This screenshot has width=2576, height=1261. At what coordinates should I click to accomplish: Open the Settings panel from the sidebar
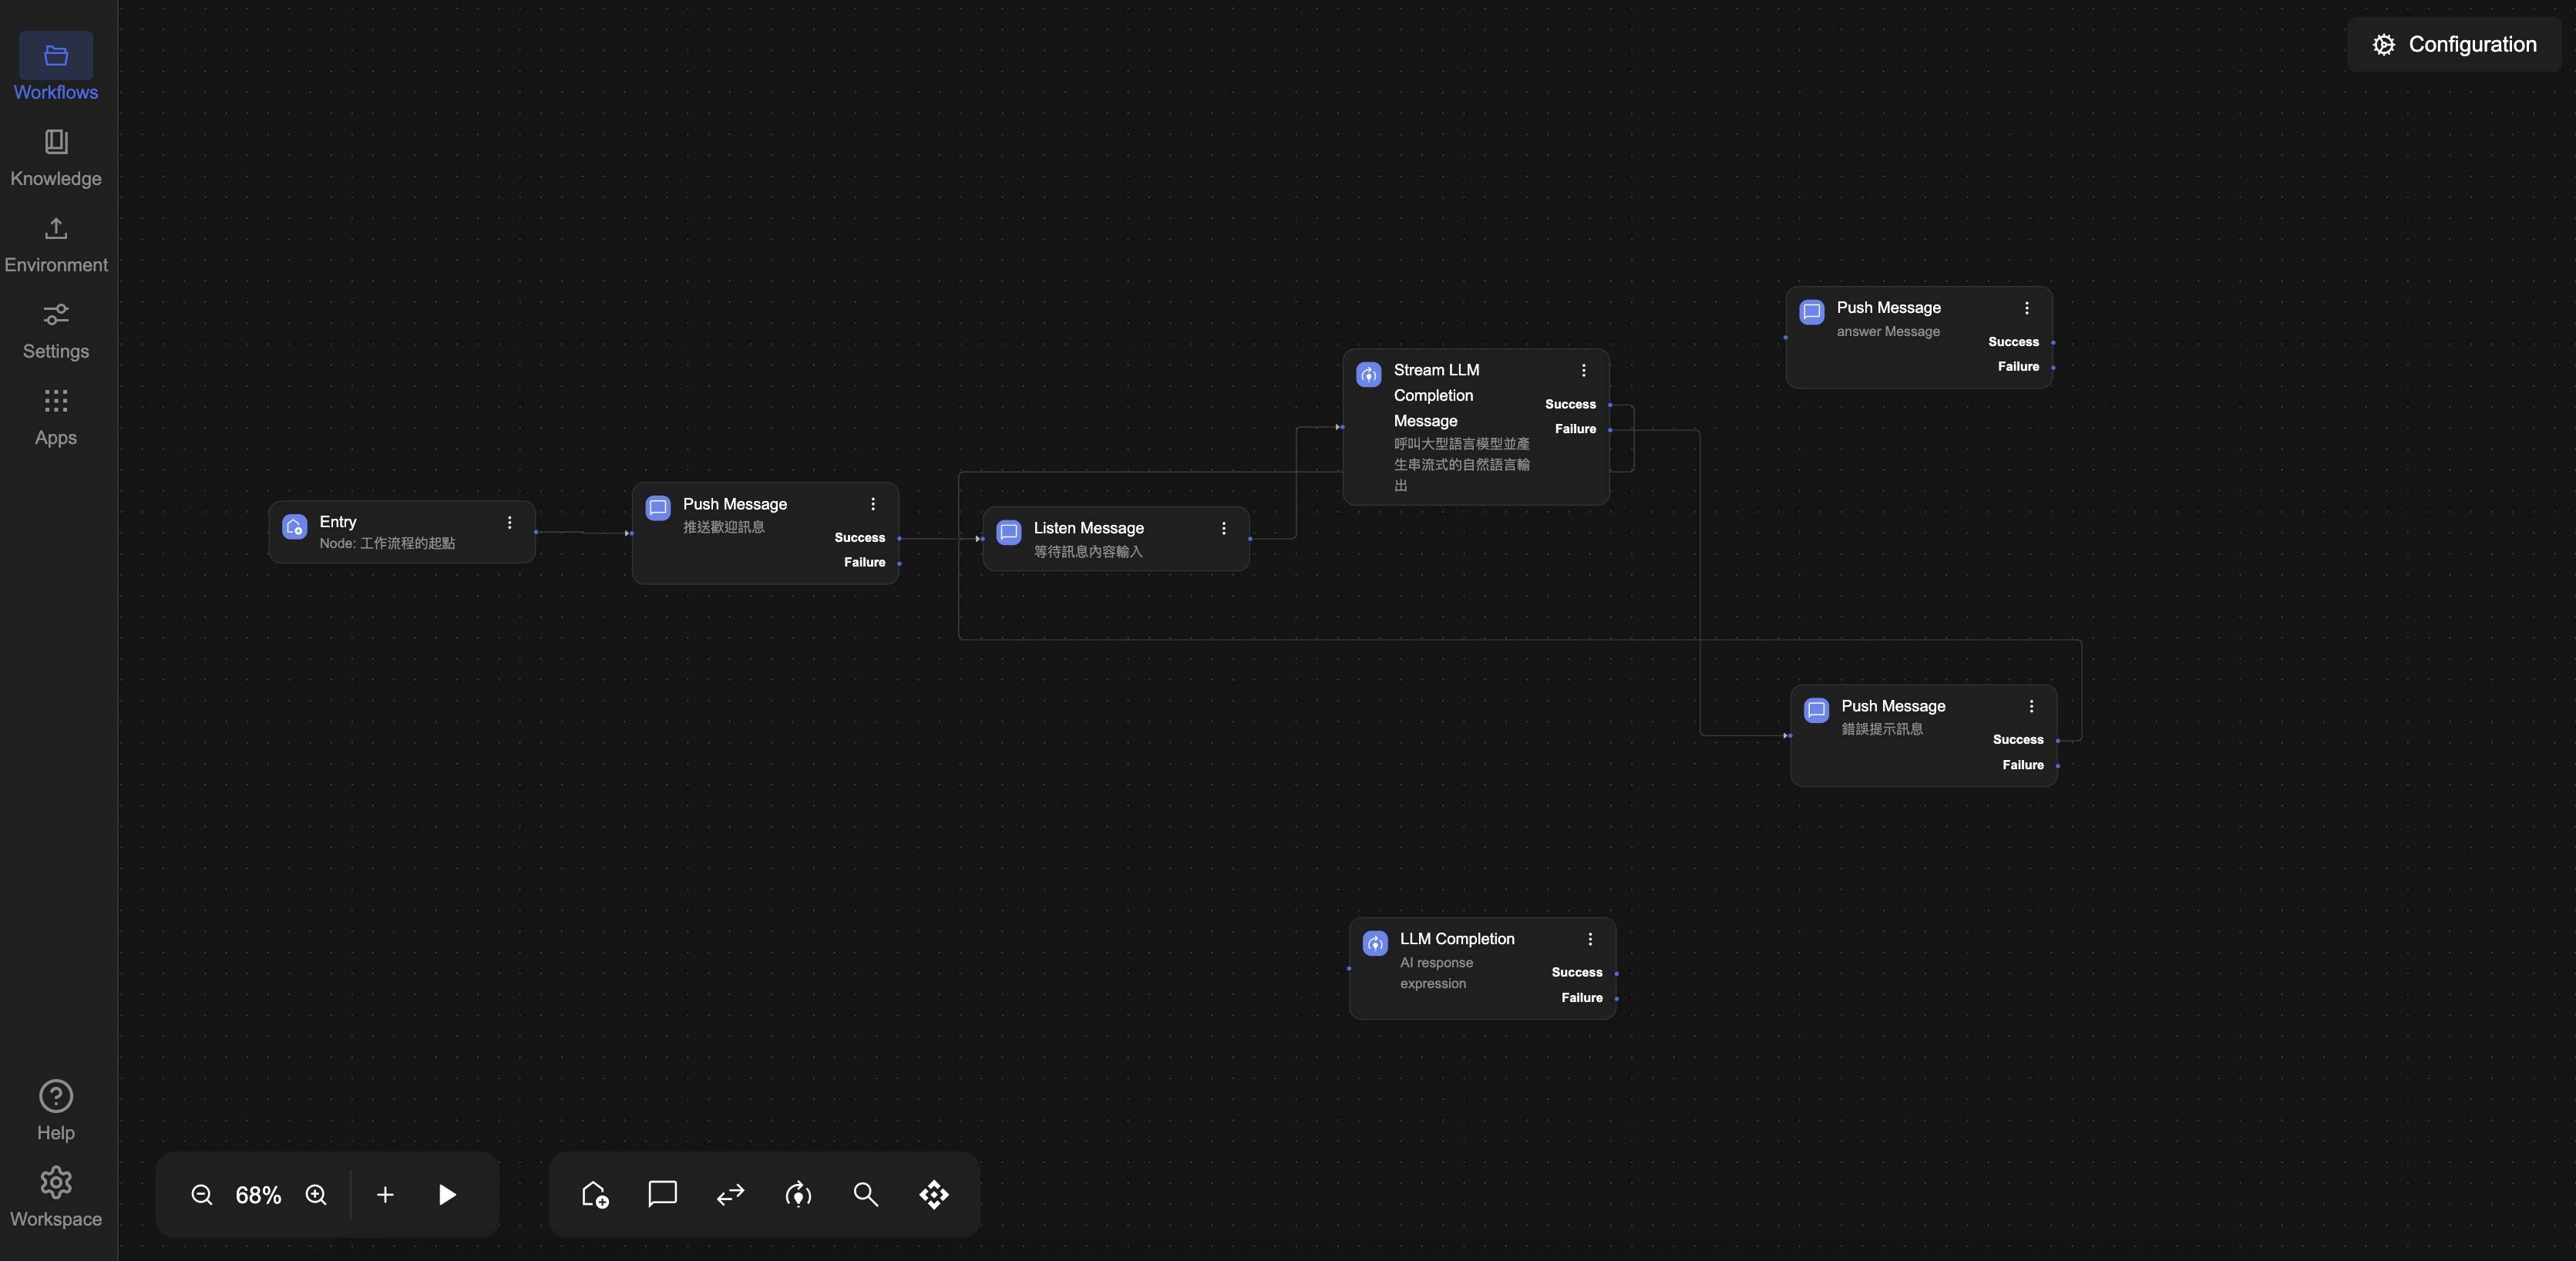coord(55,330)
